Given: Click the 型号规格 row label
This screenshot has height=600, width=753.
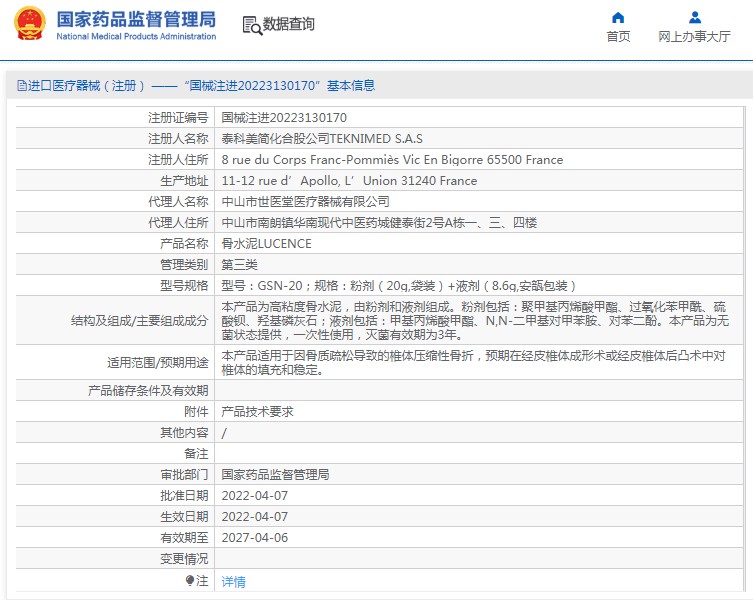Looking at the screenshot, I should point(184,286).
